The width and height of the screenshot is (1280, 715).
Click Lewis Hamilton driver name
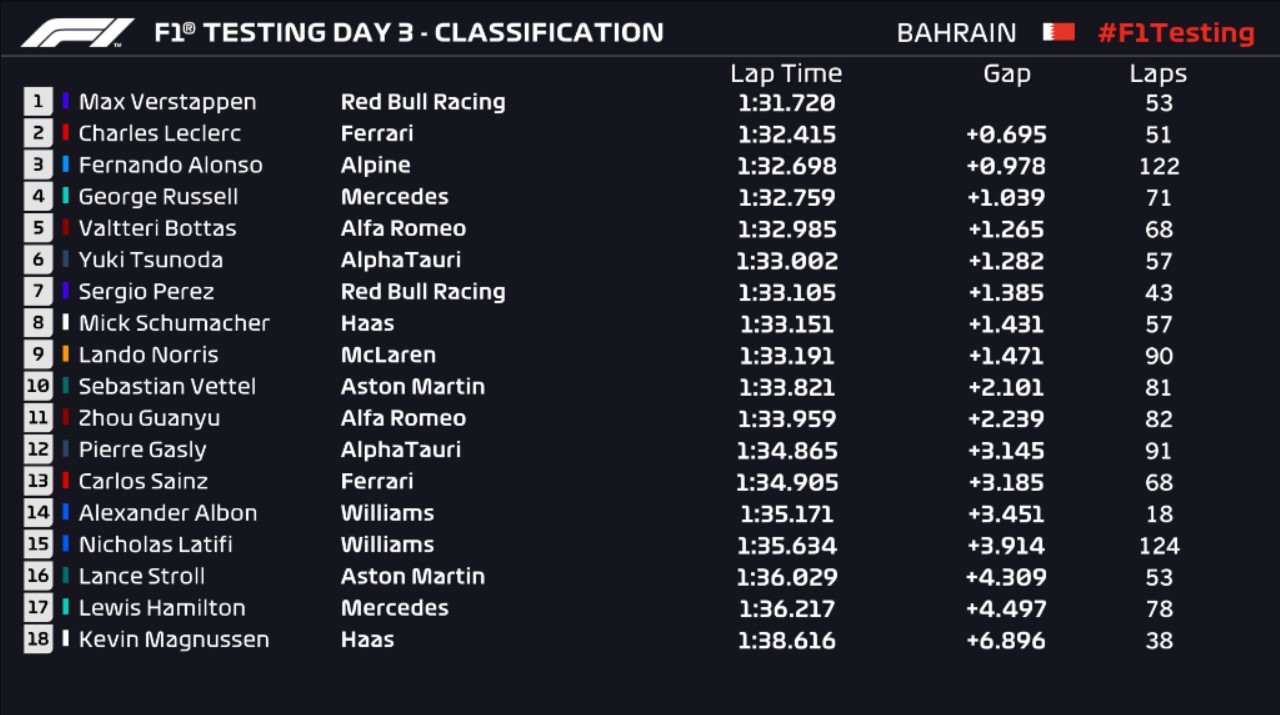(x=161, y=607)
